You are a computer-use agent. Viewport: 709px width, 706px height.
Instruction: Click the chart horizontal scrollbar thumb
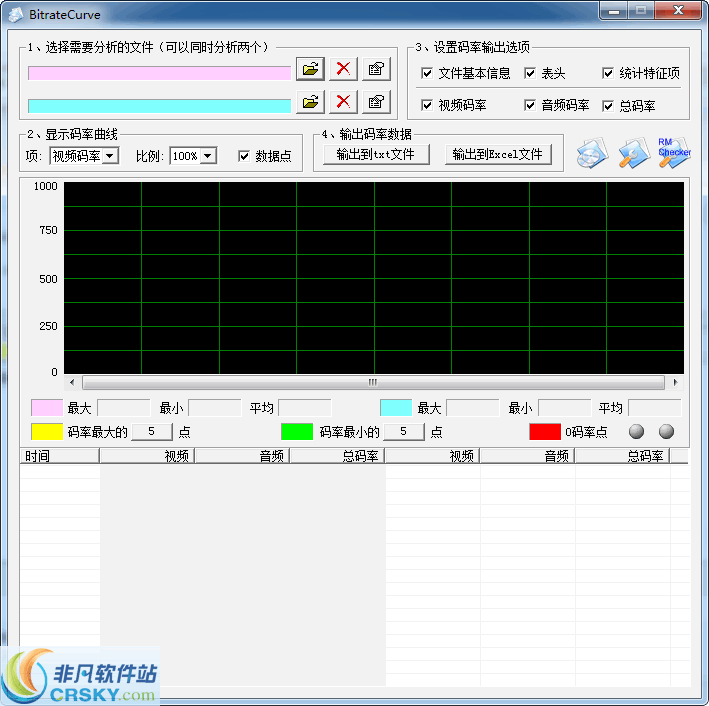point(373,383)
